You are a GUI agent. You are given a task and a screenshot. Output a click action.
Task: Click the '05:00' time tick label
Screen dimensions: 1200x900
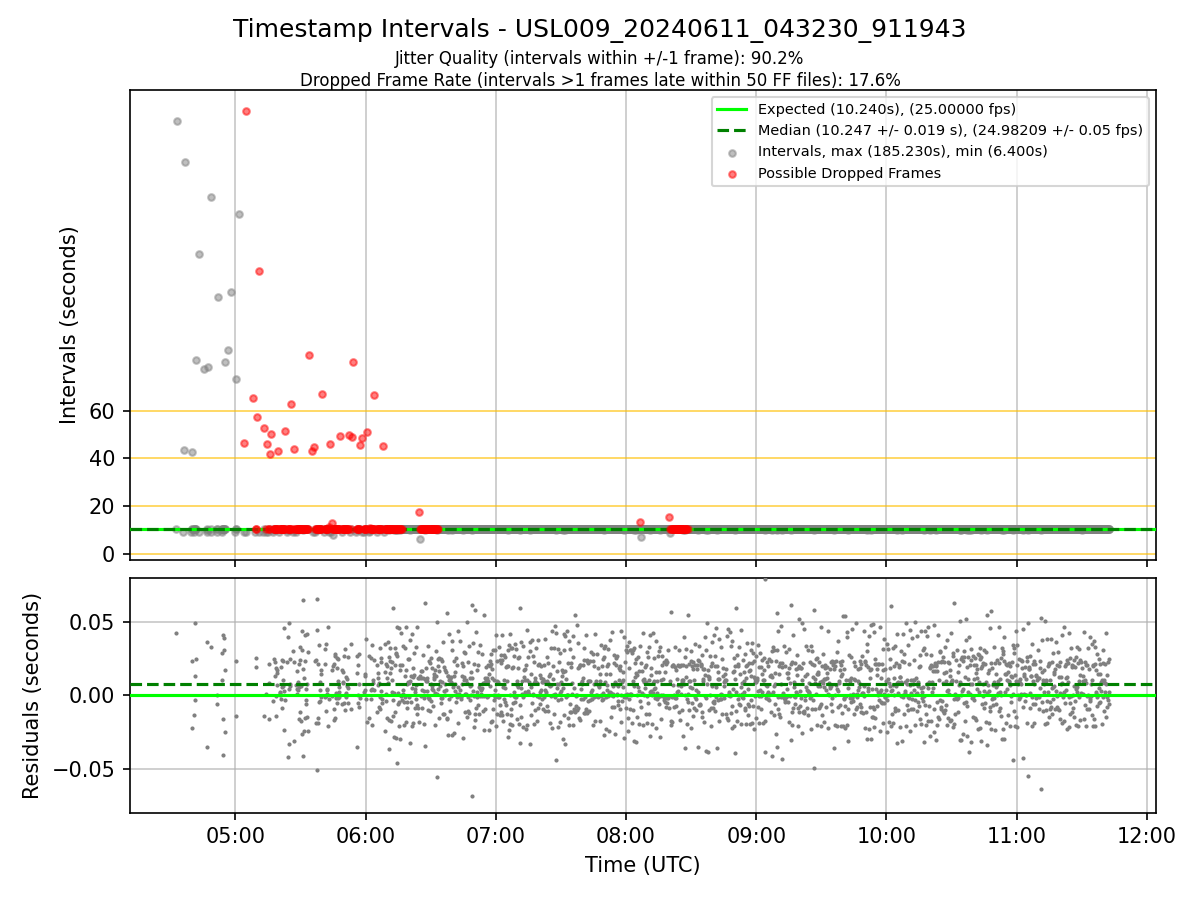point(235,835)
